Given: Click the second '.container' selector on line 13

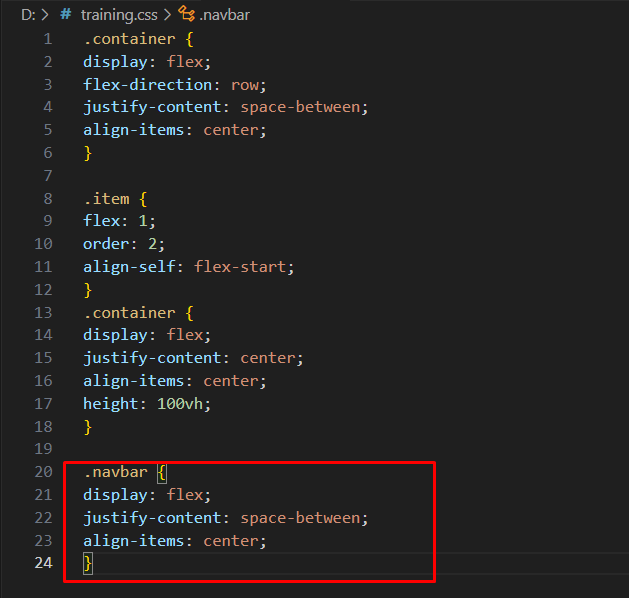Looking at the screenshot, I should (130, 313).
